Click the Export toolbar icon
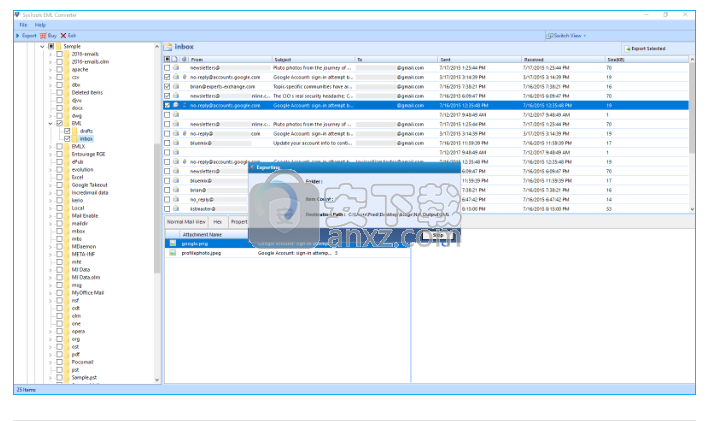Image resolution: width=714 pixels, height=421 pixels. pyautogui.click(x=18, y=36)
